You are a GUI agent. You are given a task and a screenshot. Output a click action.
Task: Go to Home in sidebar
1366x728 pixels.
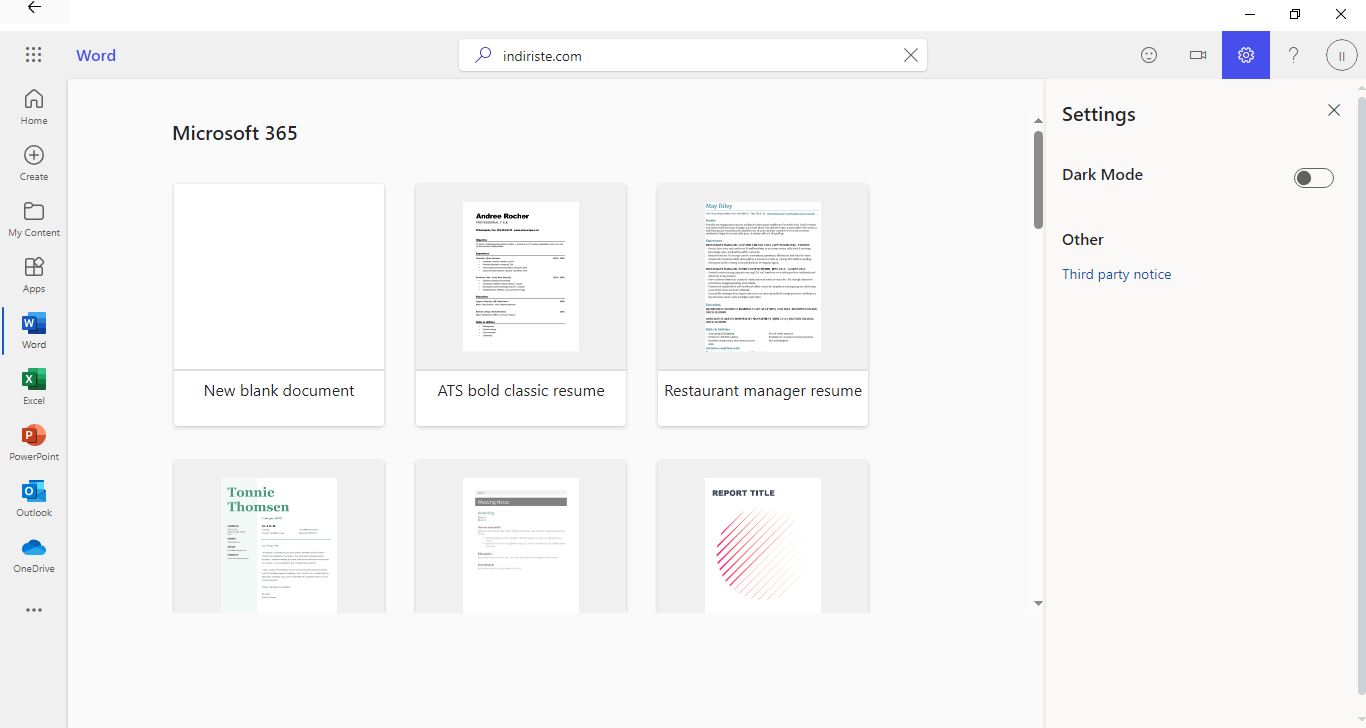pyautogui.click(x=34, y=106)
